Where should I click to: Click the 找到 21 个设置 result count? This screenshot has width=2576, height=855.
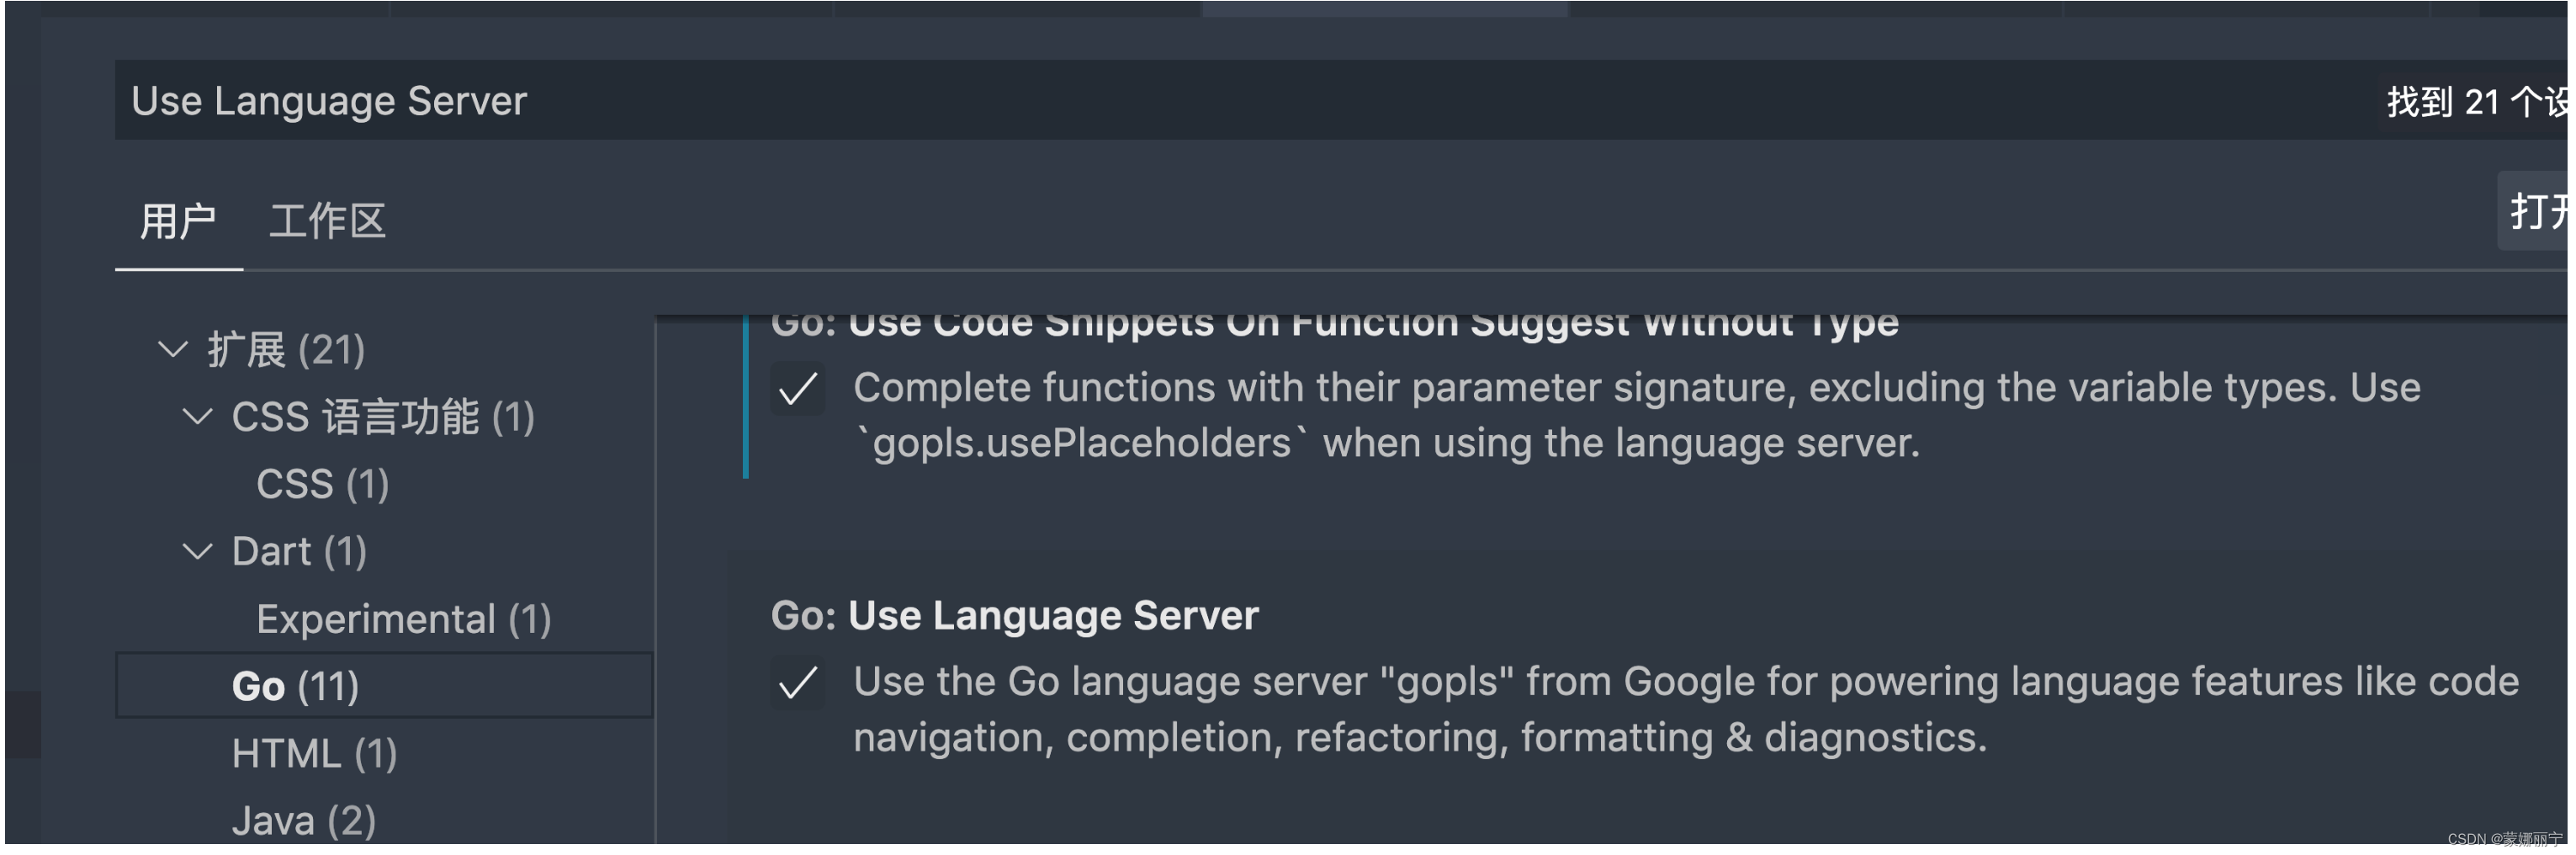tap(2475, 102)
